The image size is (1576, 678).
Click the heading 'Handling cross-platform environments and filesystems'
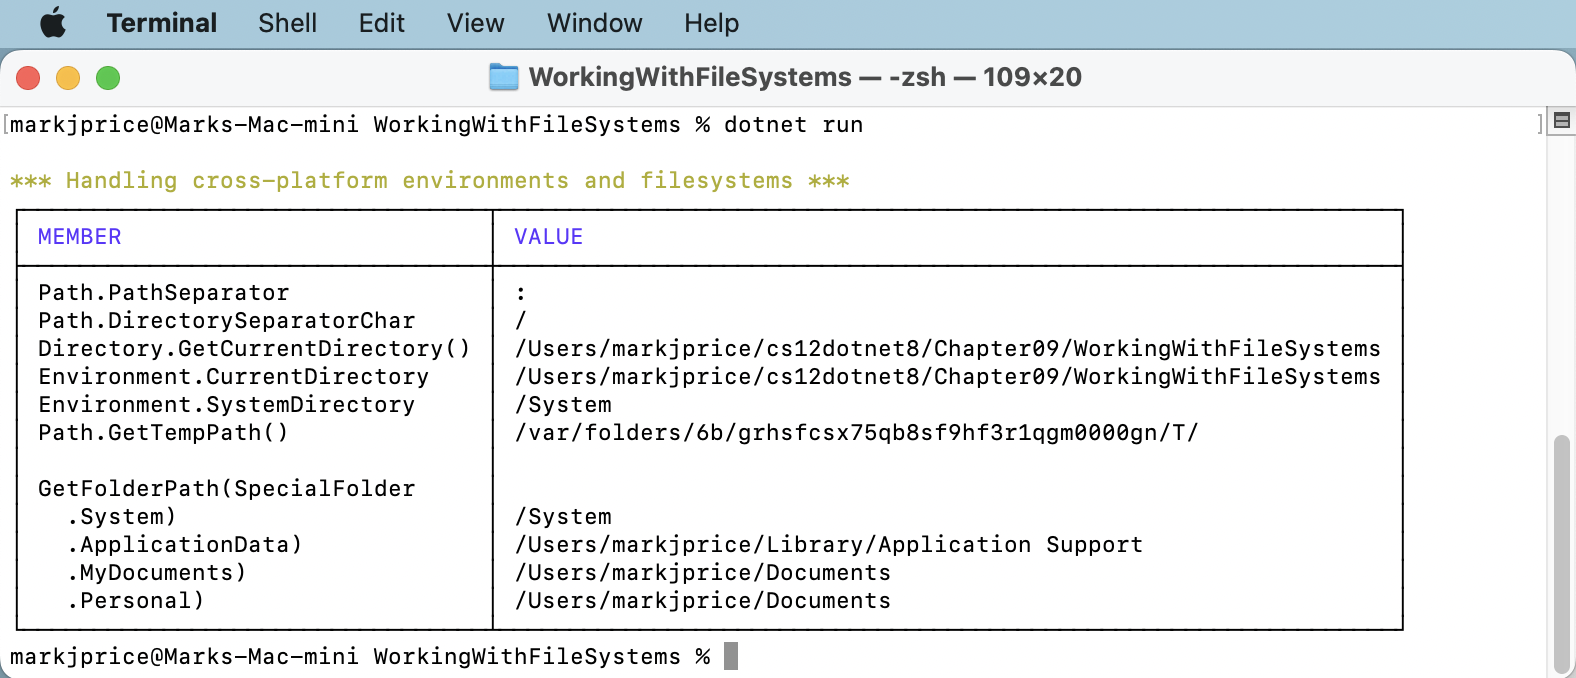click(429, 181)
